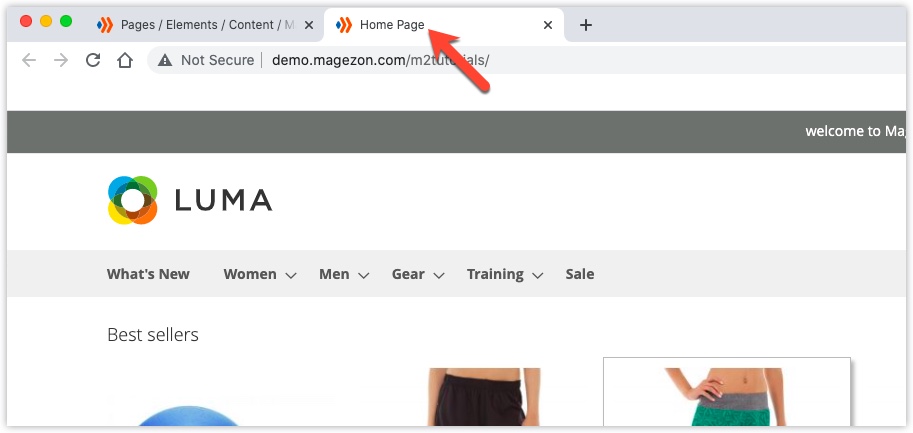Screen dimensions: 913x433
Task: Expand the Training dropdown chevron
Action: 537,275
